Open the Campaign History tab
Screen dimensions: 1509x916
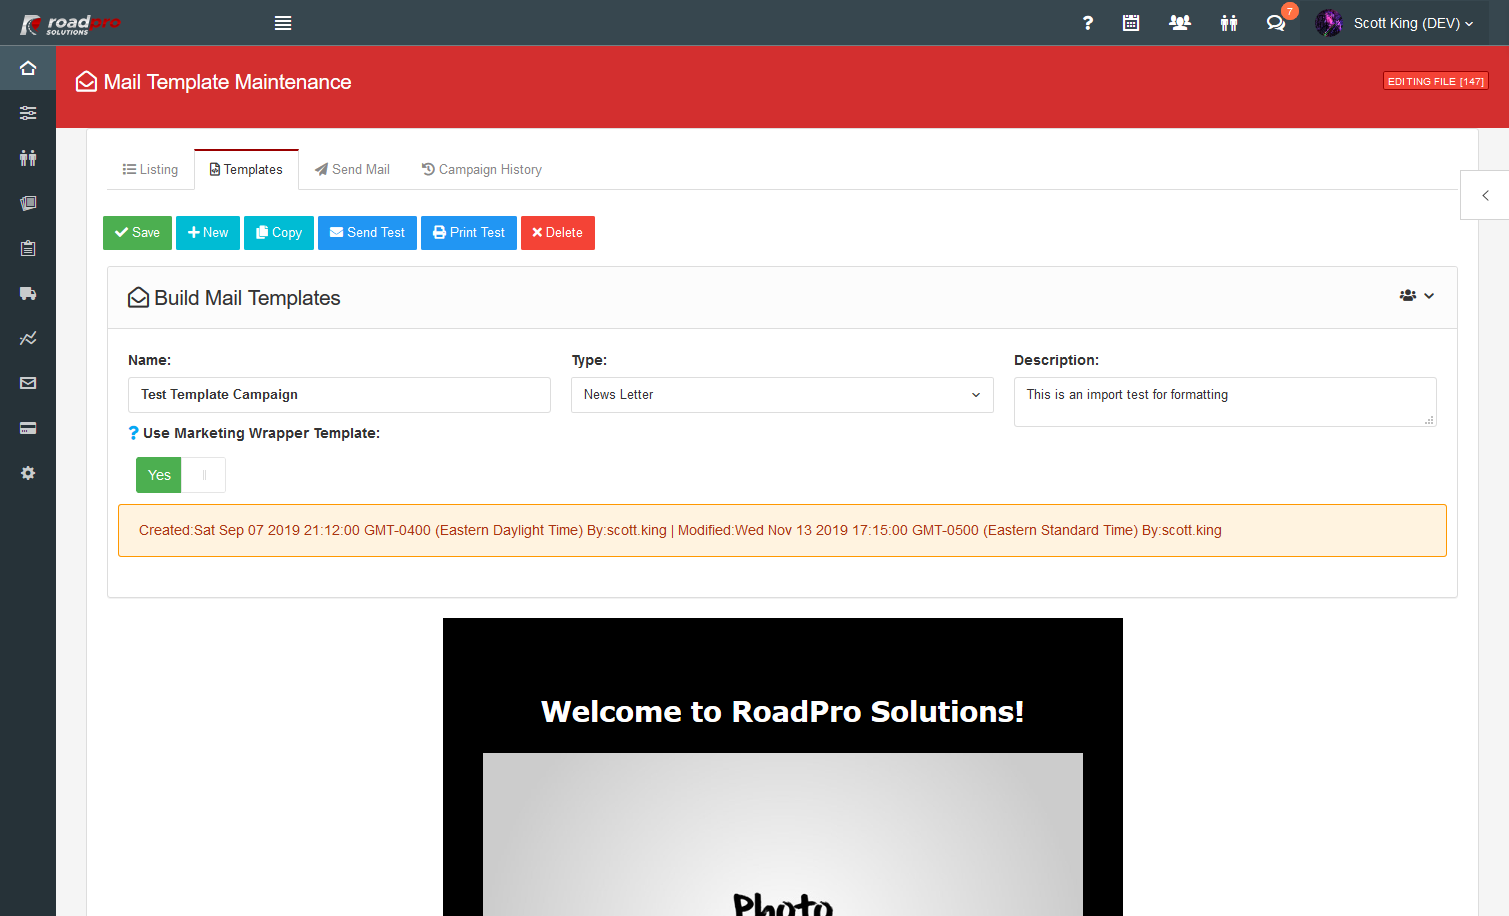click(x=482, y=170)
